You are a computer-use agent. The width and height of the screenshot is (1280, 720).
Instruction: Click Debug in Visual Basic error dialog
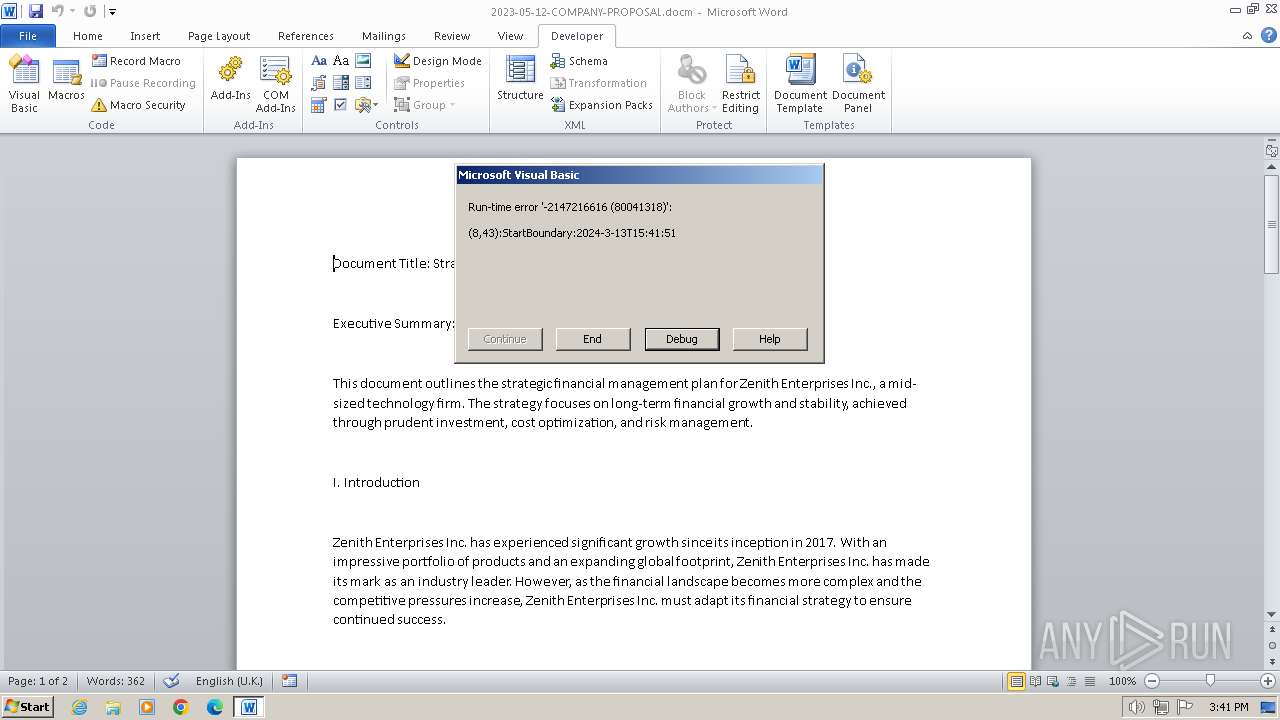[682, 339]
